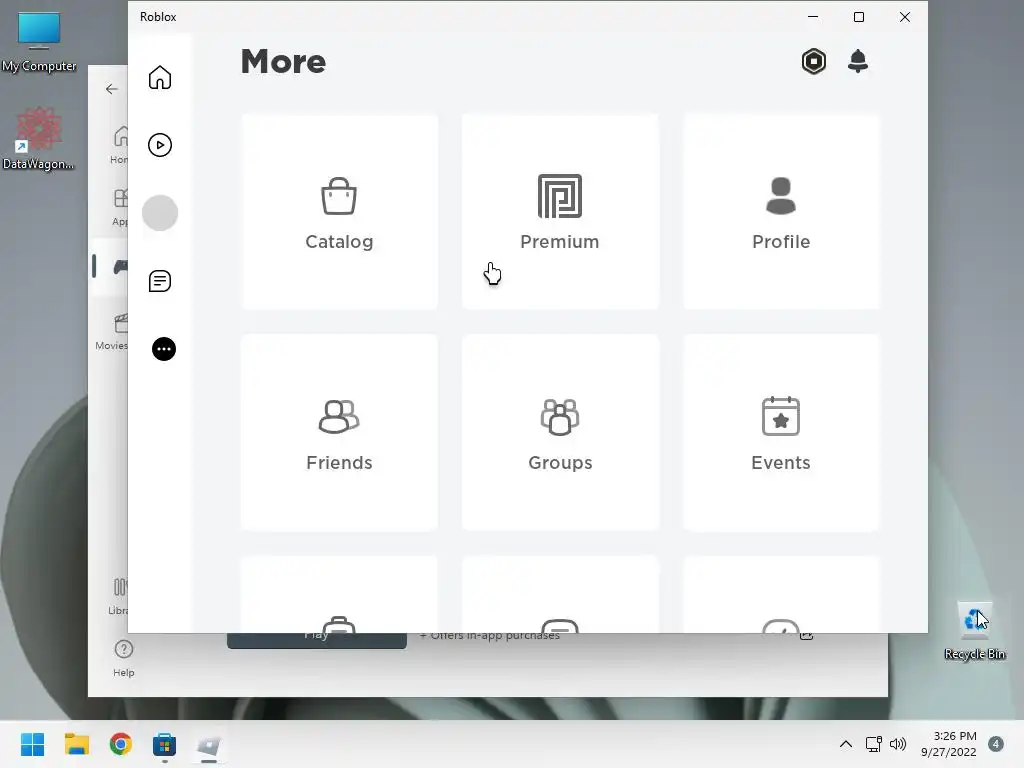Open Recycle Bin desktop icon
The image size is (1024, 768).
(975, 632)
